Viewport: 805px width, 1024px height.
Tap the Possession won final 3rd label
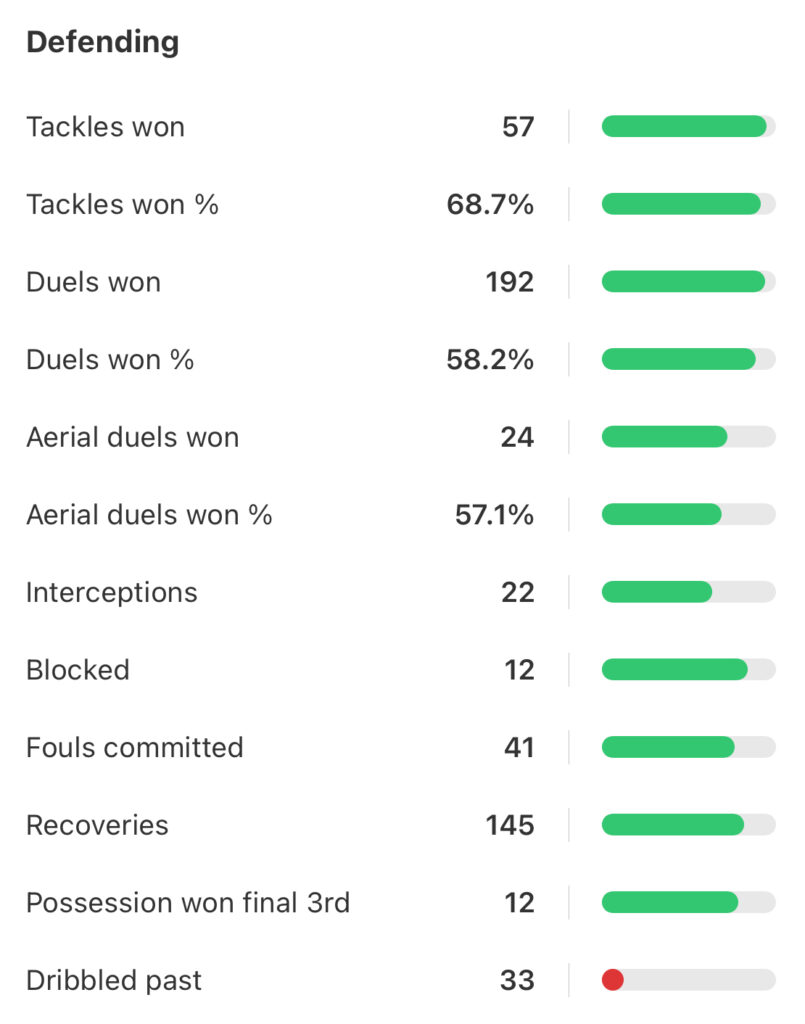pos(188,903)
